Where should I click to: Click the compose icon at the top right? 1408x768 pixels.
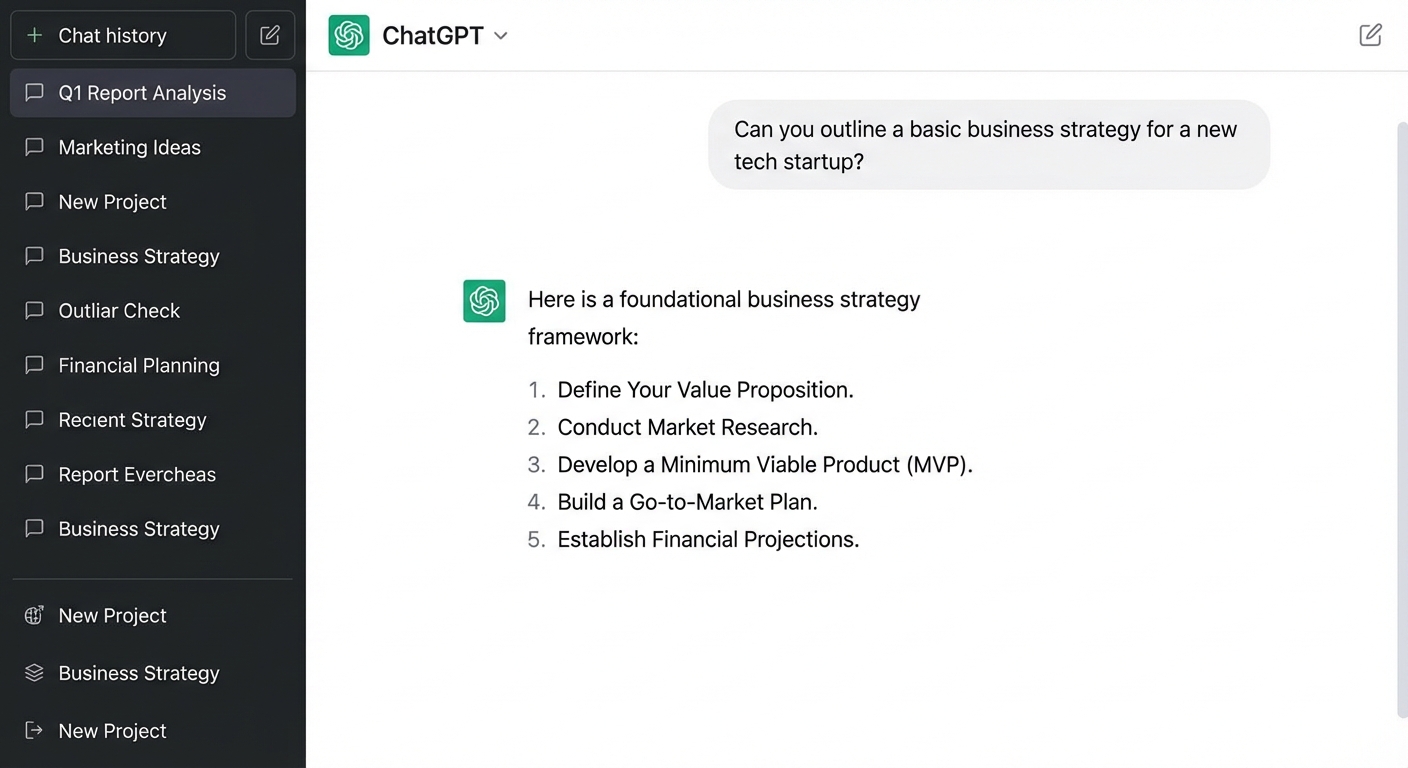[x=1370, y=34]
